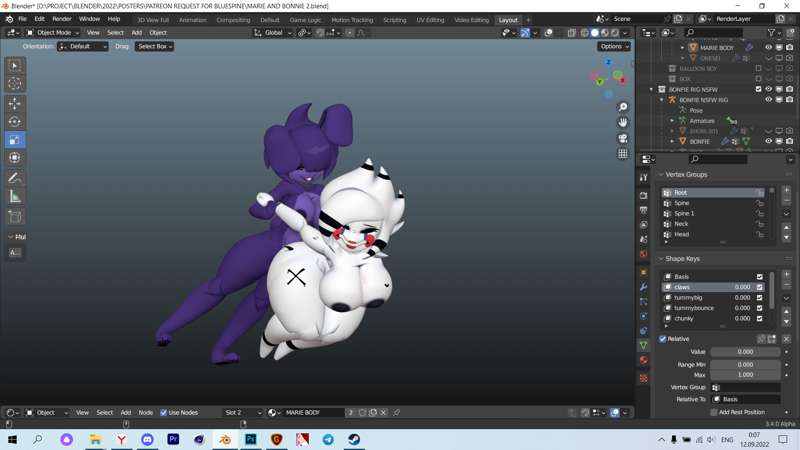Image resolution: width=800 pixels, height=450 pixels.
Task: Toggle Use Nodes checkbox
Action: (164, 413)
